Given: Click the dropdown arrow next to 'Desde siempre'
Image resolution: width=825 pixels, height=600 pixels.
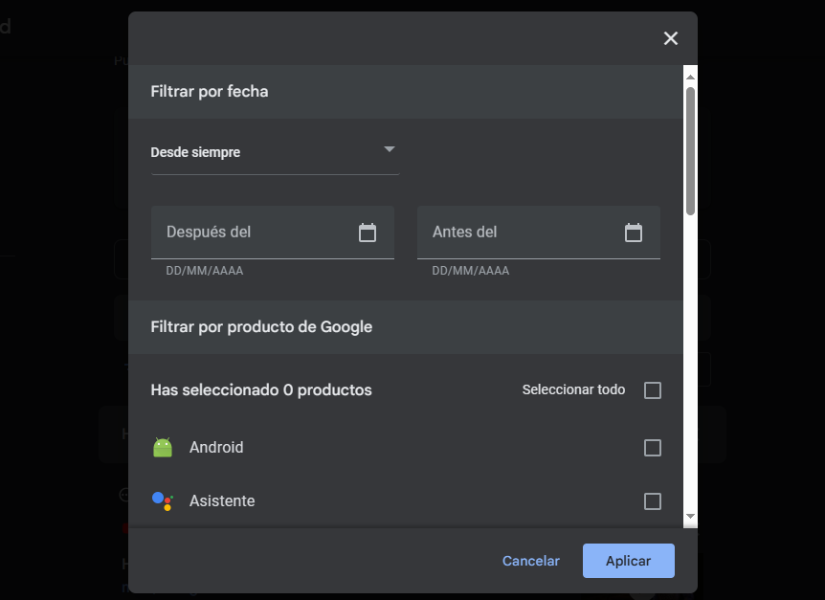Looking at the screenshot, I should click(x=389, y=150).
